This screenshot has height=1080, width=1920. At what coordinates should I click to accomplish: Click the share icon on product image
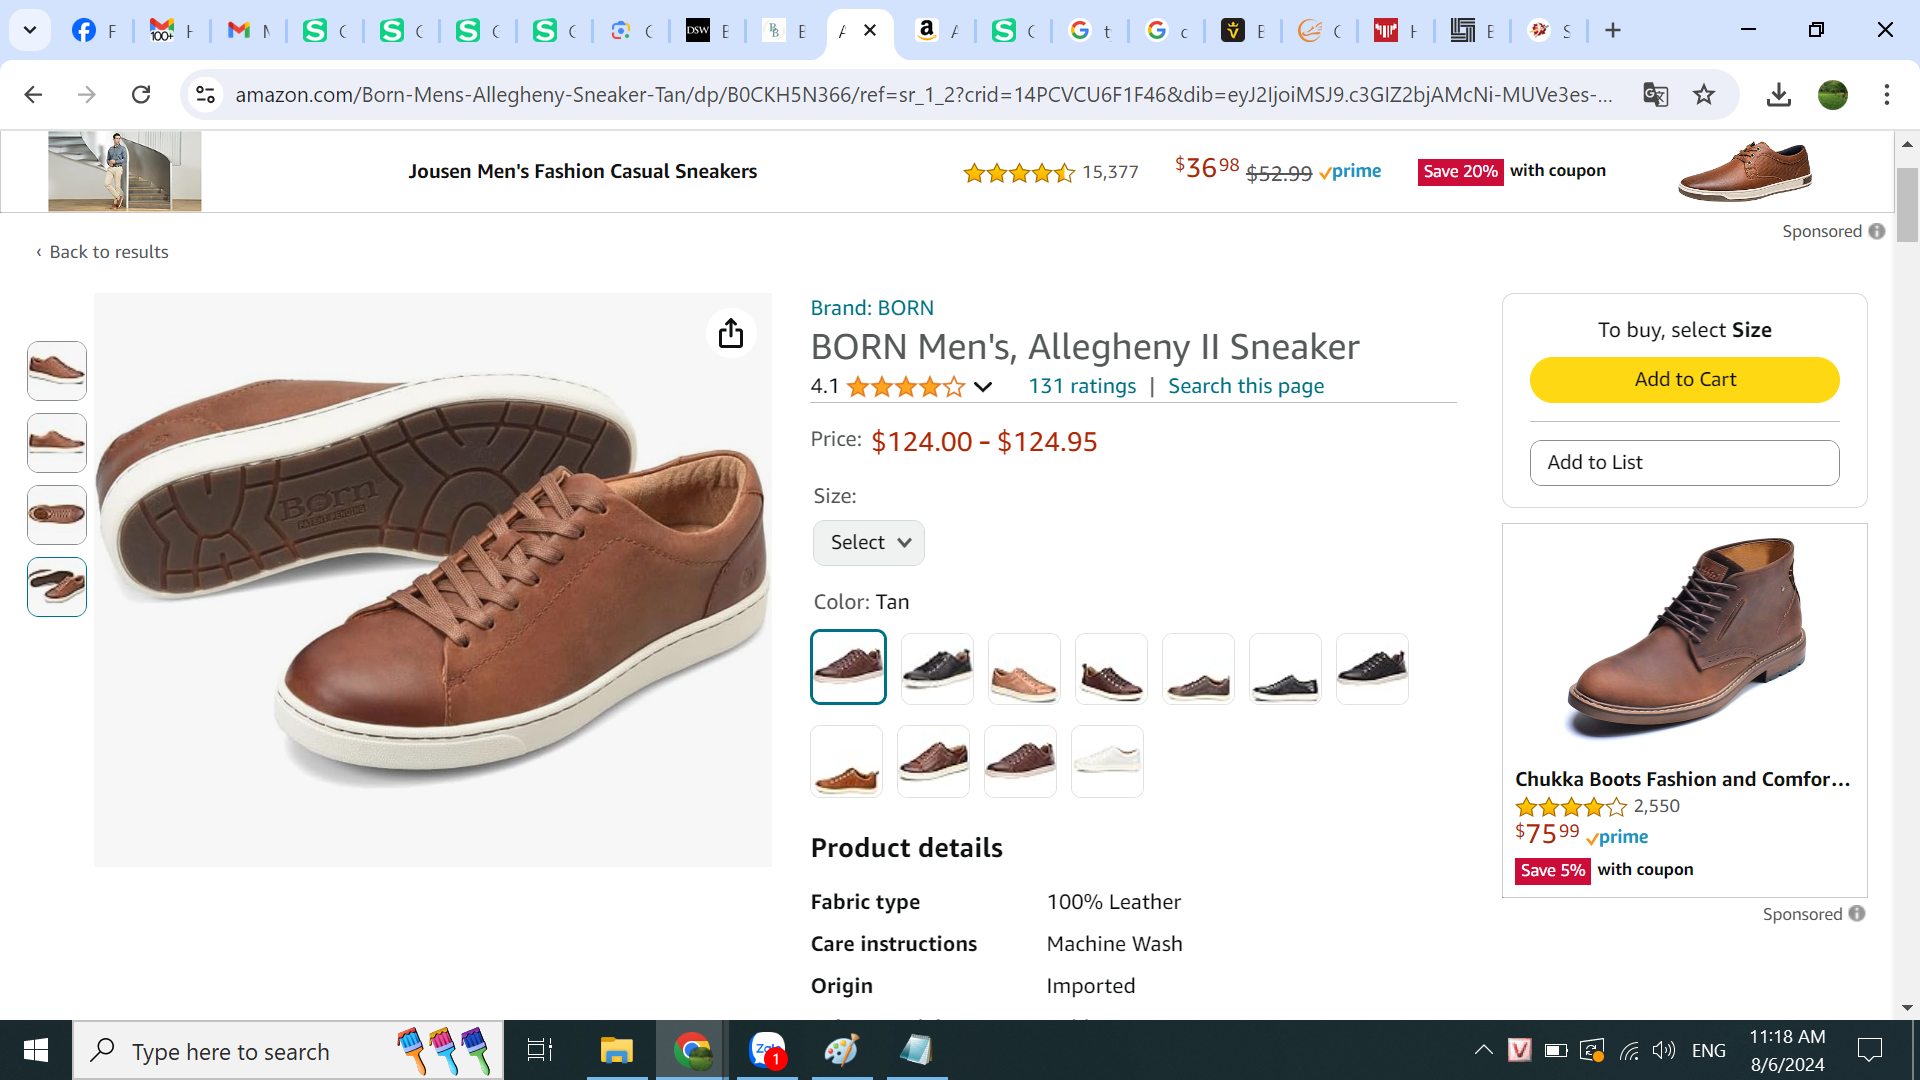731,333
